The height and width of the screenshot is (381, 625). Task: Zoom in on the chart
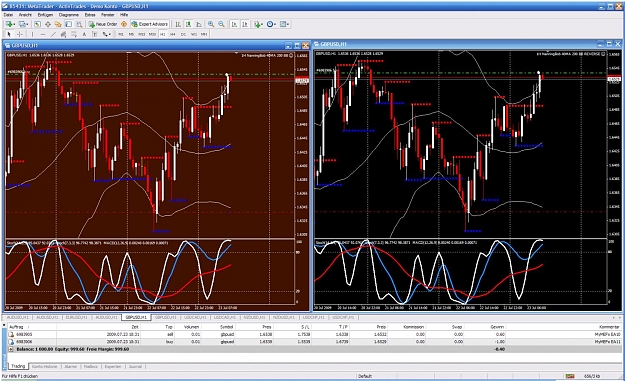coord(211,24)
